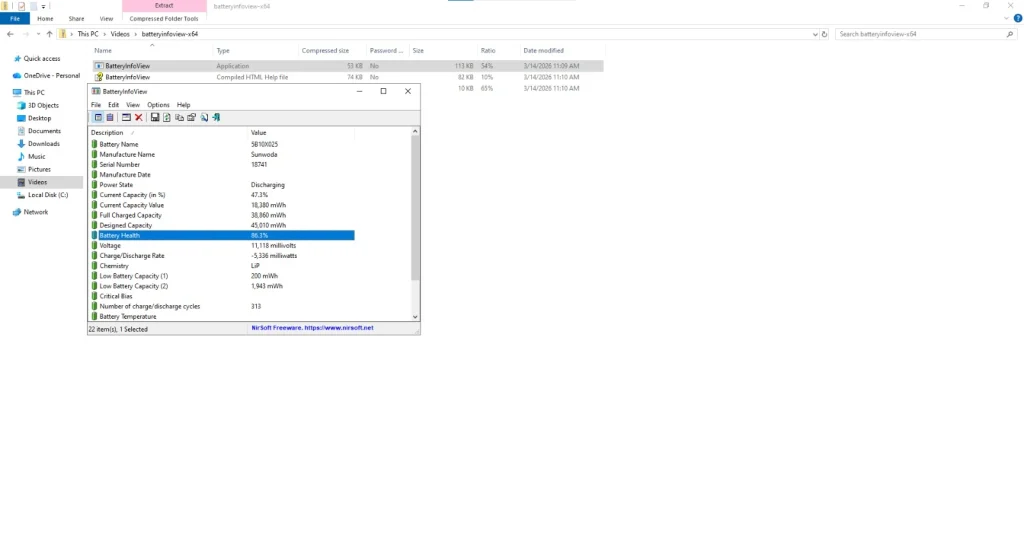This screenshot has width=1024, height=535.
Task: Open Music folder in sidebar
Action: [36, 157]
